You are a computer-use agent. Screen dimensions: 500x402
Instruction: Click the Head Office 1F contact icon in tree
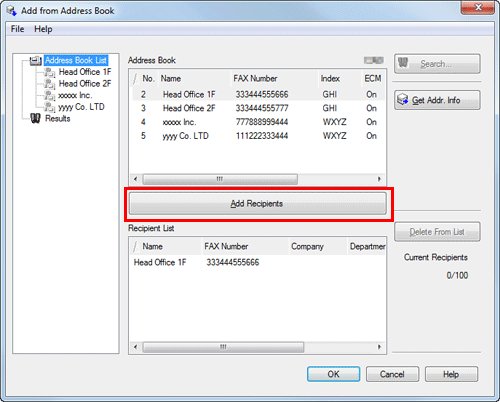(x=50, y=72)
